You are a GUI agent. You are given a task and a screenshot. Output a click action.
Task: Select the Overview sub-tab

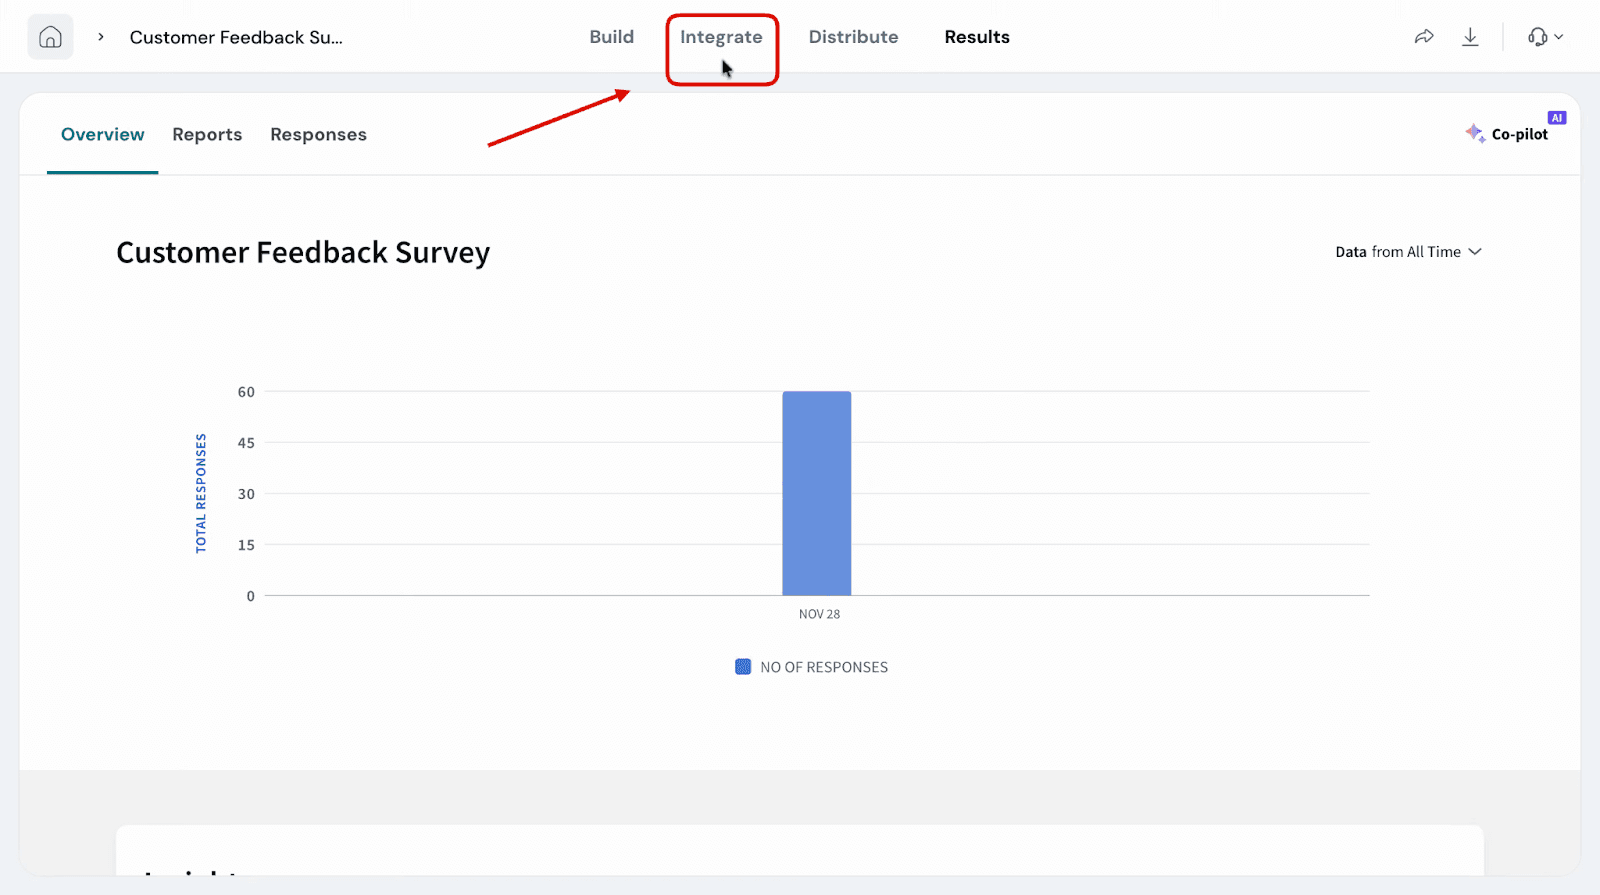coord(103,134)
